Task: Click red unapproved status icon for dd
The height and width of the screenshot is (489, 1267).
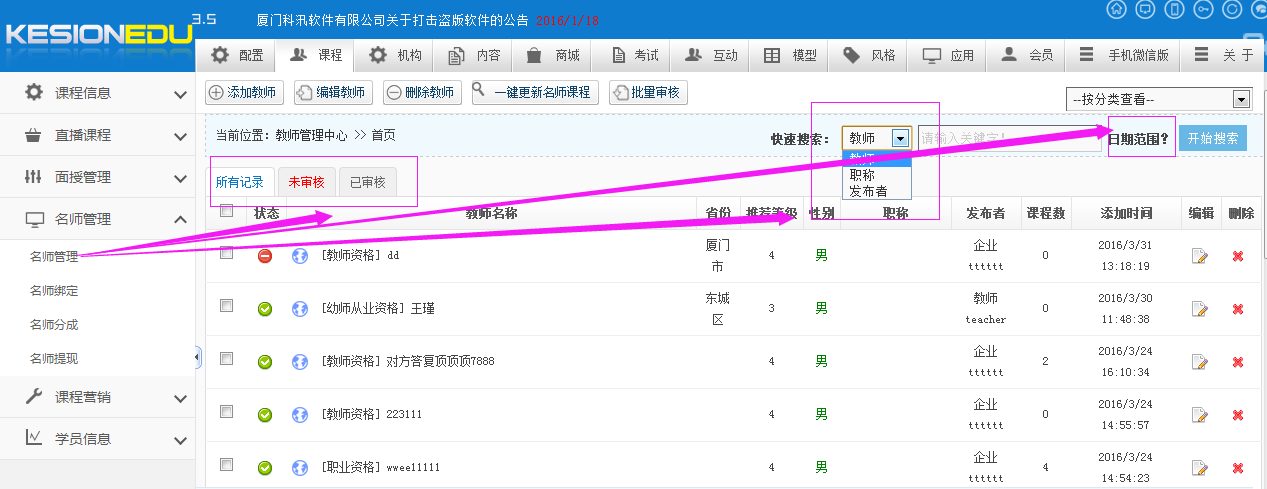Action: click(x=265, y=256)
